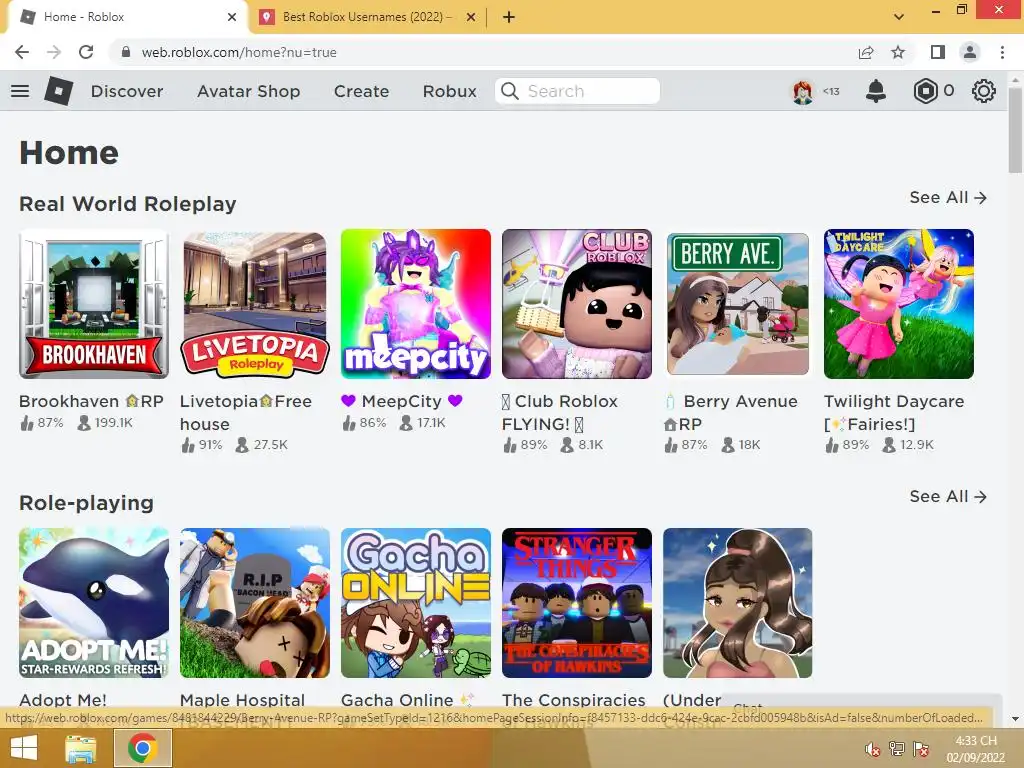Image resolution: width=1024 pixels, height=768 pixels.
Task: Open the Twilight Daycare thumbnail
Action: pos(899,304)
